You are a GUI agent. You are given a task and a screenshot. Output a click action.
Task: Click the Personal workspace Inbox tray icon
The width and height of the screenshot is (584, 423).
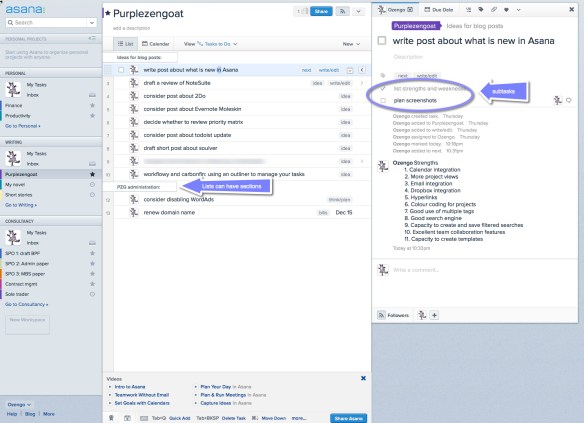(x=92, y=95)
